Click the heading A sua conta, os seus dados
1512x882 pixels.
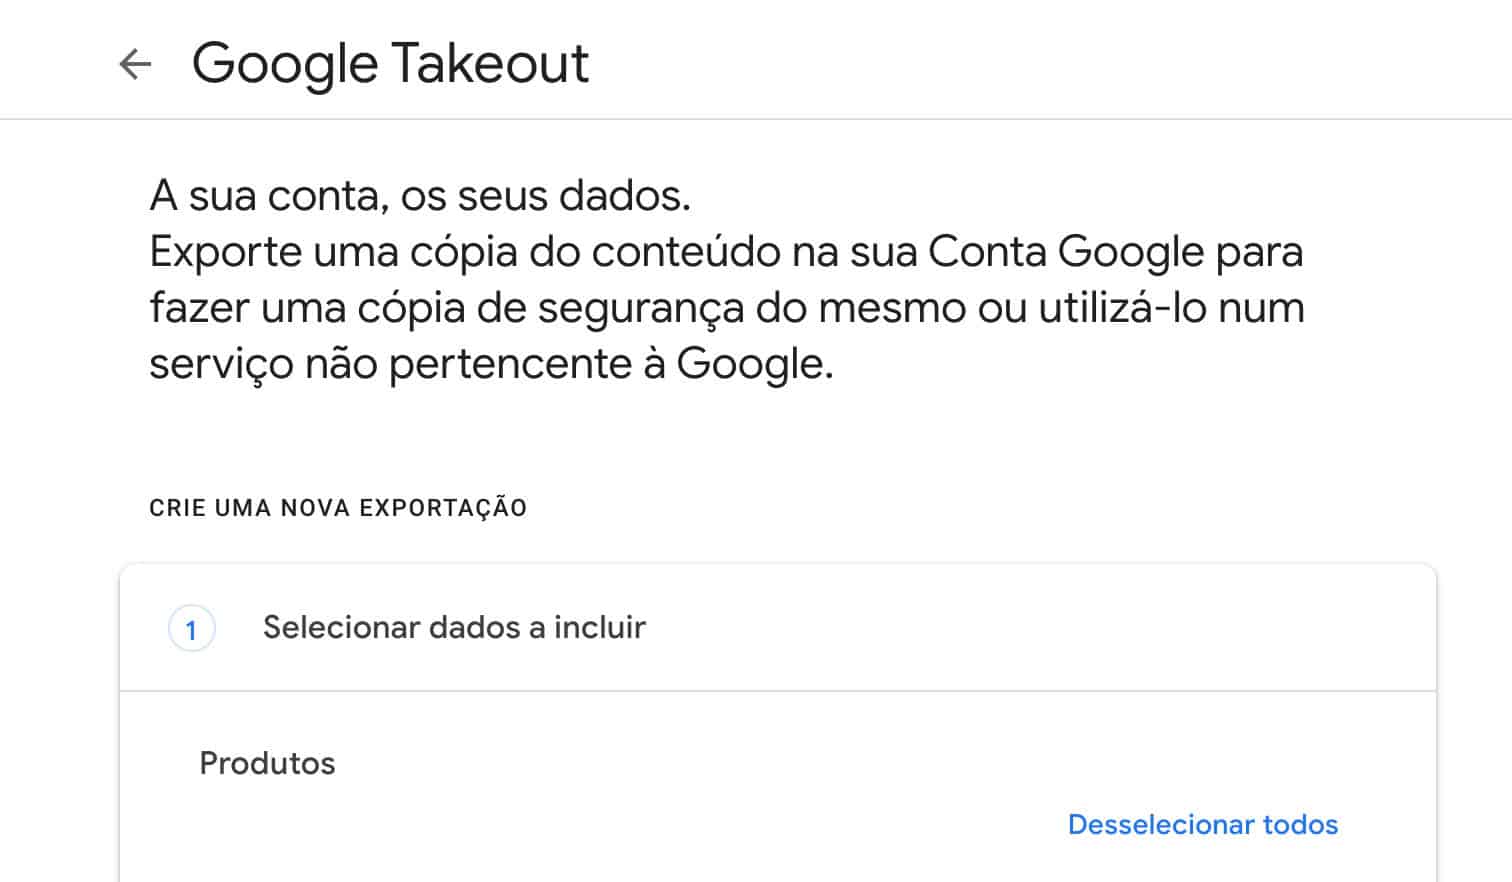click(x=420, y=196)
